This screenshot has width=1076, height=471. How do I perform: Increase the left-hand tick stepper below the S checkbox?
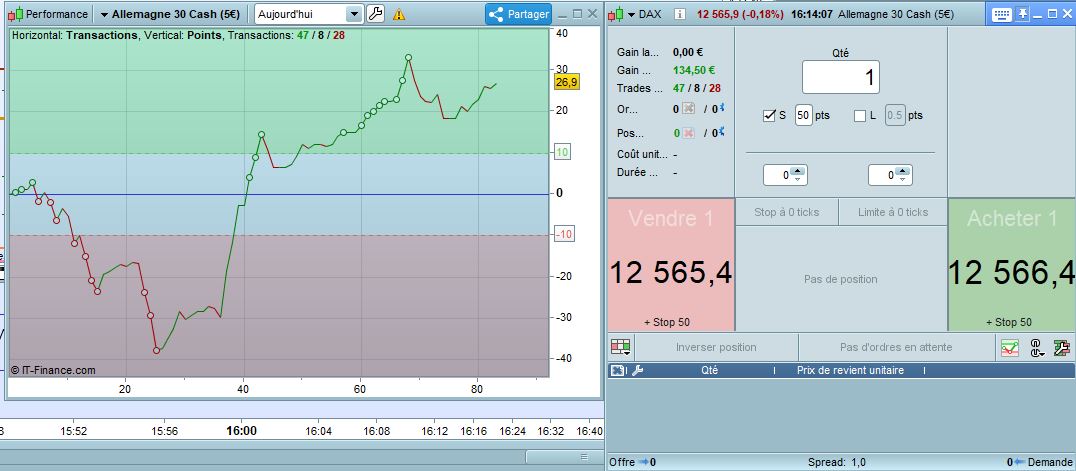(x=798, y=171)
